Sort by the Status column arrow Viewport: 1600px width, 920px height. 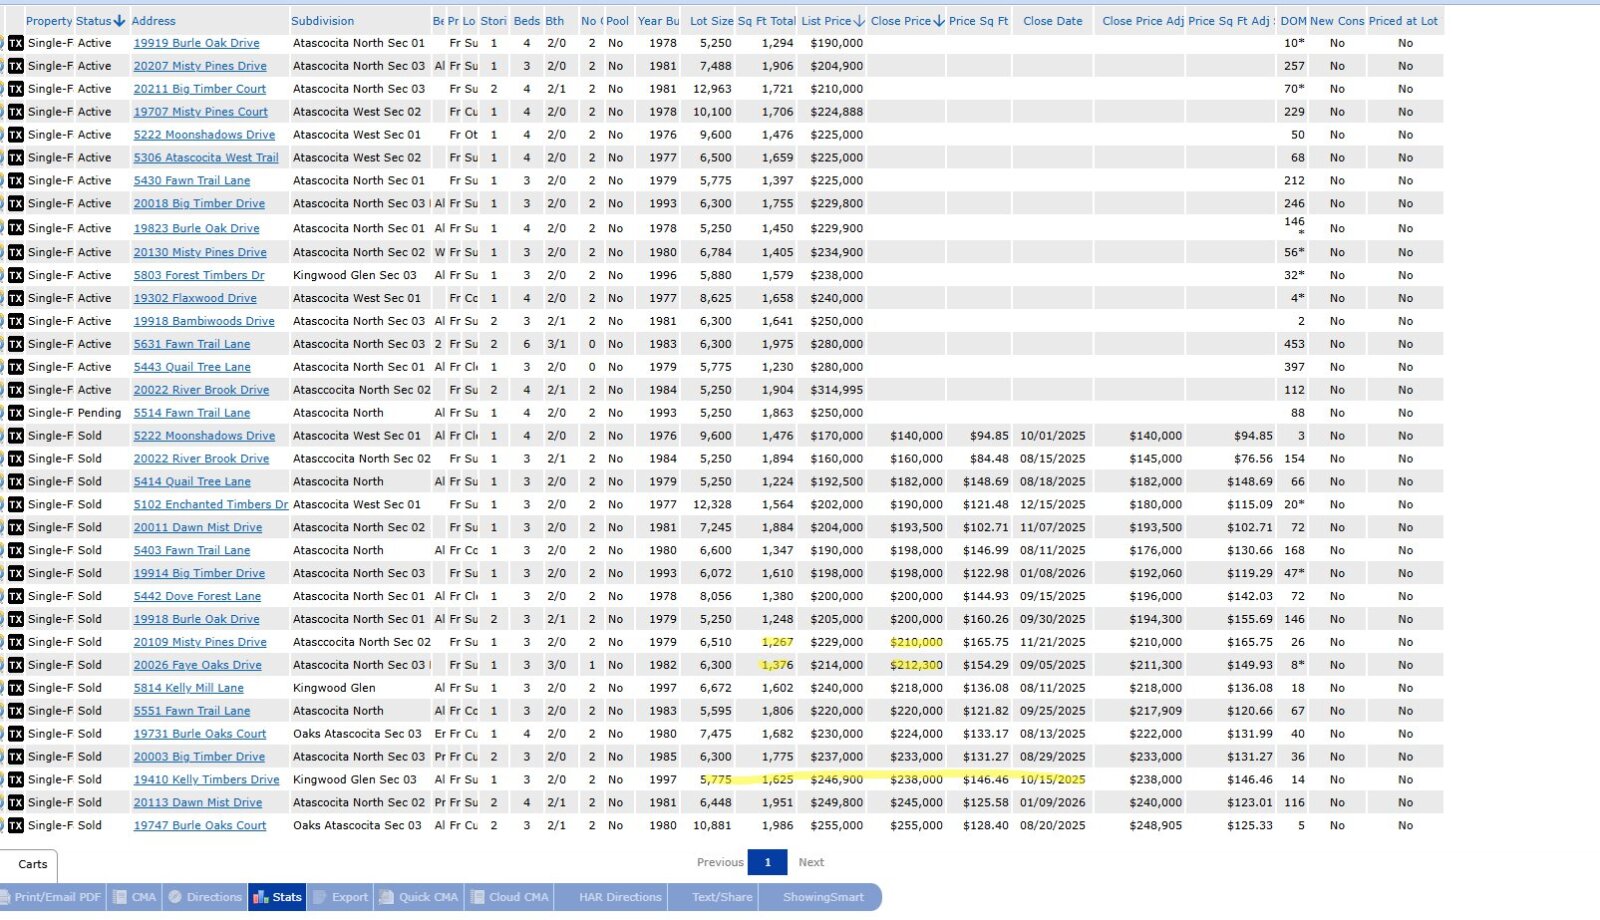pyautogui.click(x=119, y=21)
